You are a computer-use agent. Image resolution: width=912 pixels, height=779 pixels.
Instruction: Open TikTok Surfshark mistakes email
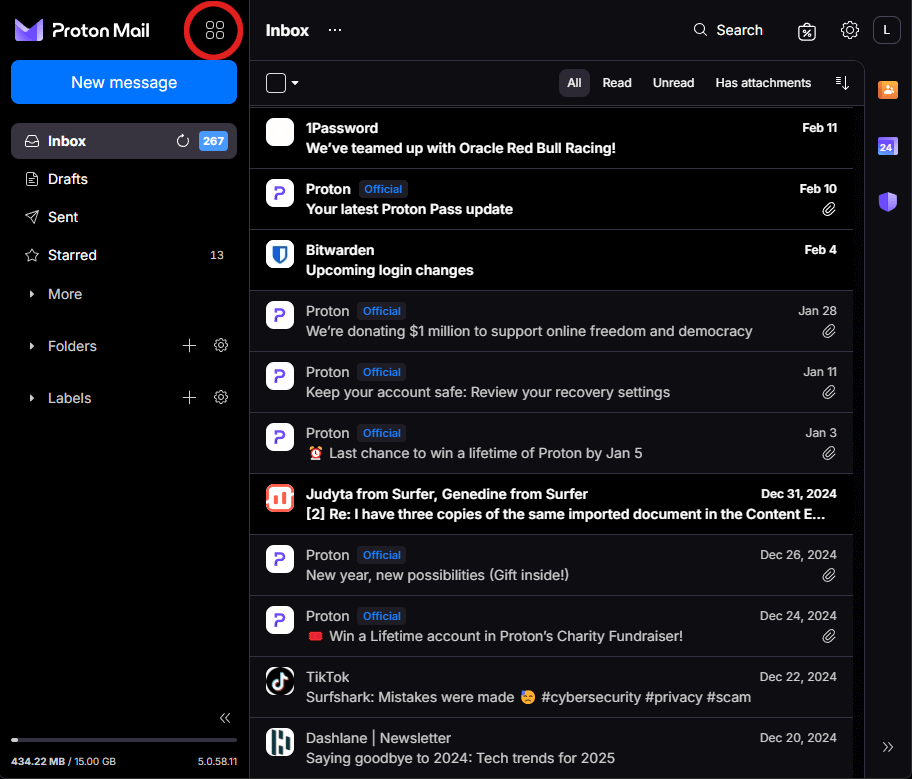click(x=551, y=687)
